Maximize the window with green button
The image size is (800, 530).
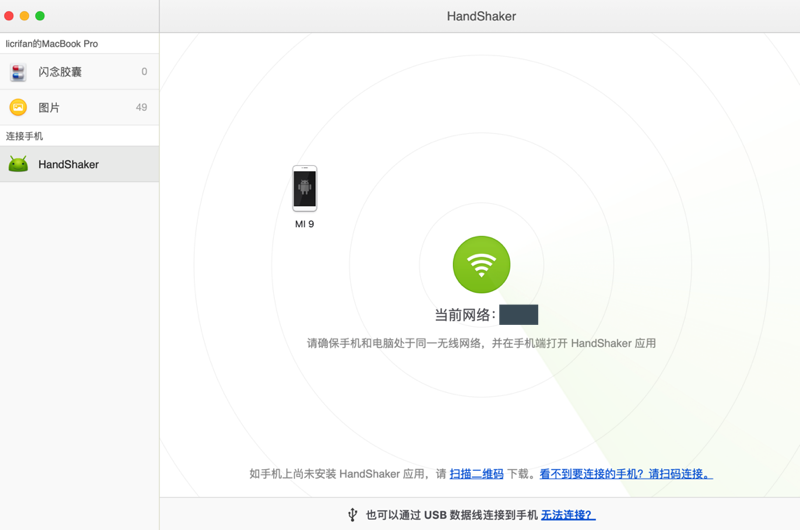(x=40, y=16)
